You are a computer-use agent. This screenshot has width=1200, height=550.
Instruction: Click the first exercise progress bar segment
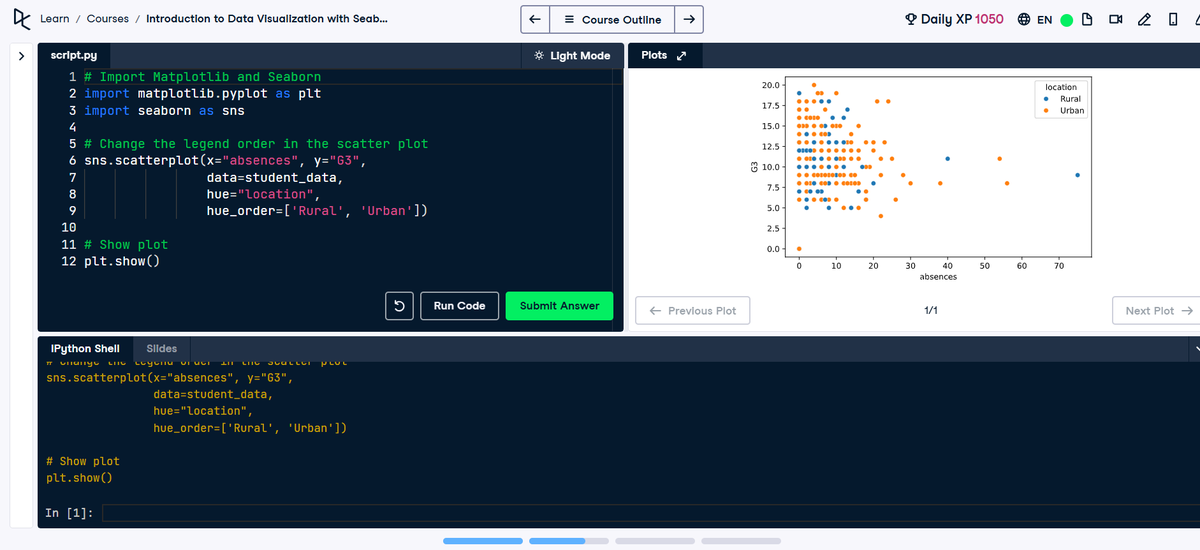[x=482, y=541]
